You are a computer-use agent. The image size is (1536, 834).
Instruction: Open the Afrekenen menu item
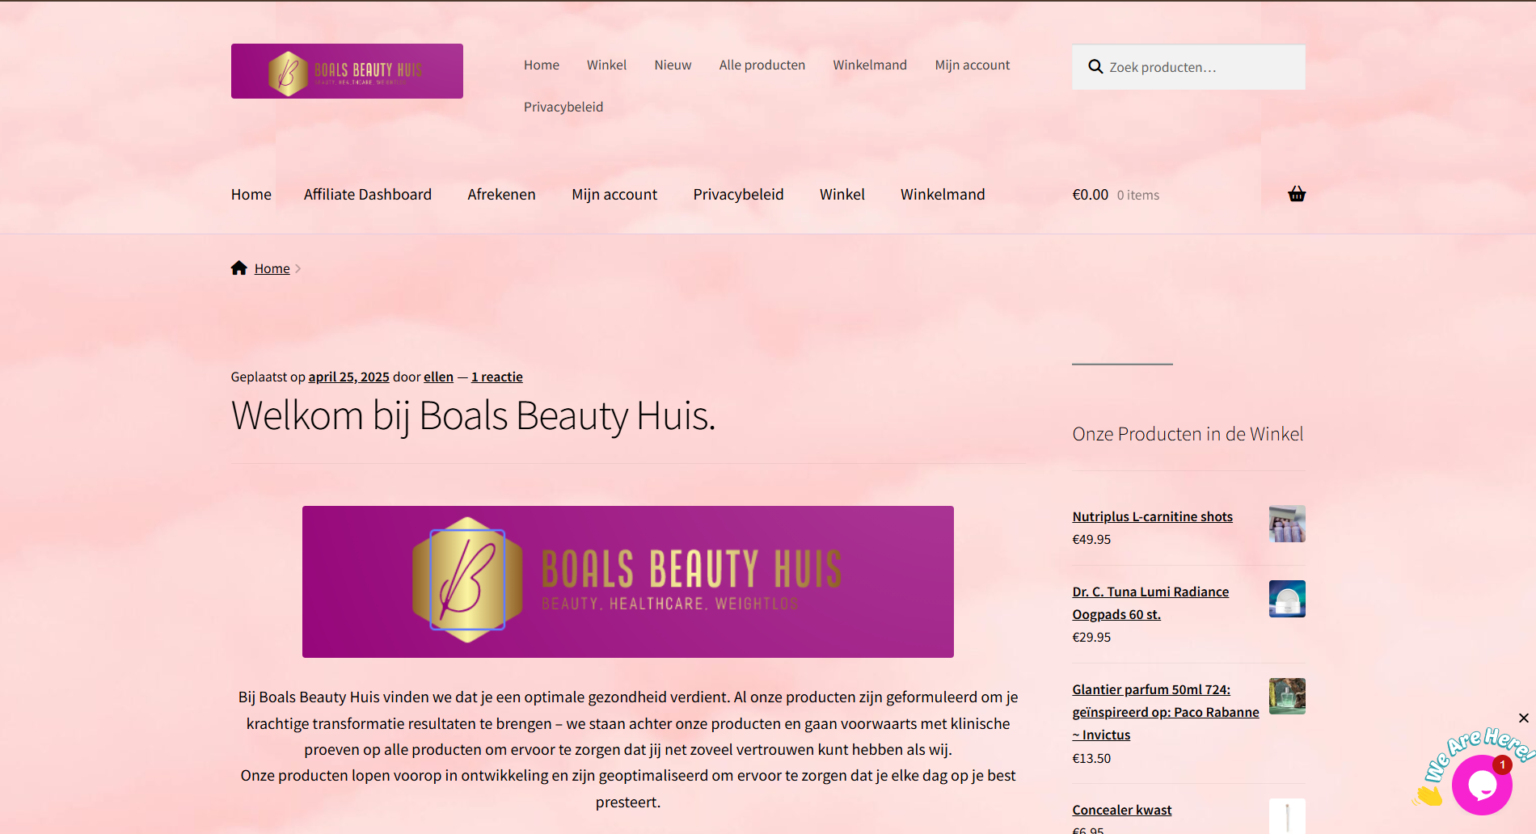501,194
